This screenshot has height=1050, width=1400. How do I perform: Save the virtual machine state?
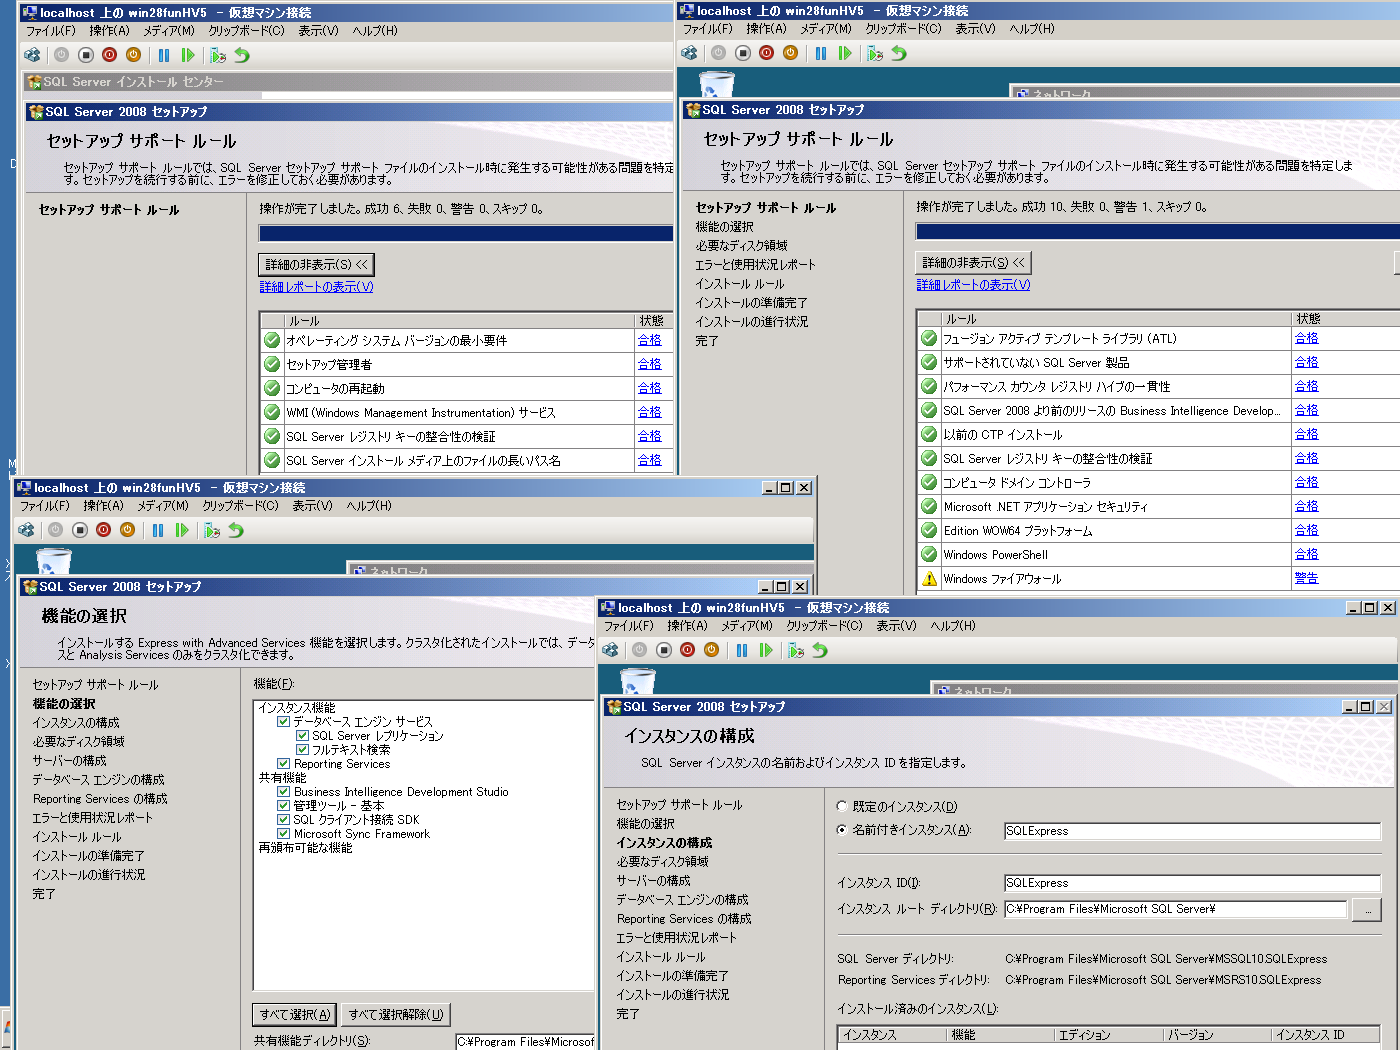133,55
